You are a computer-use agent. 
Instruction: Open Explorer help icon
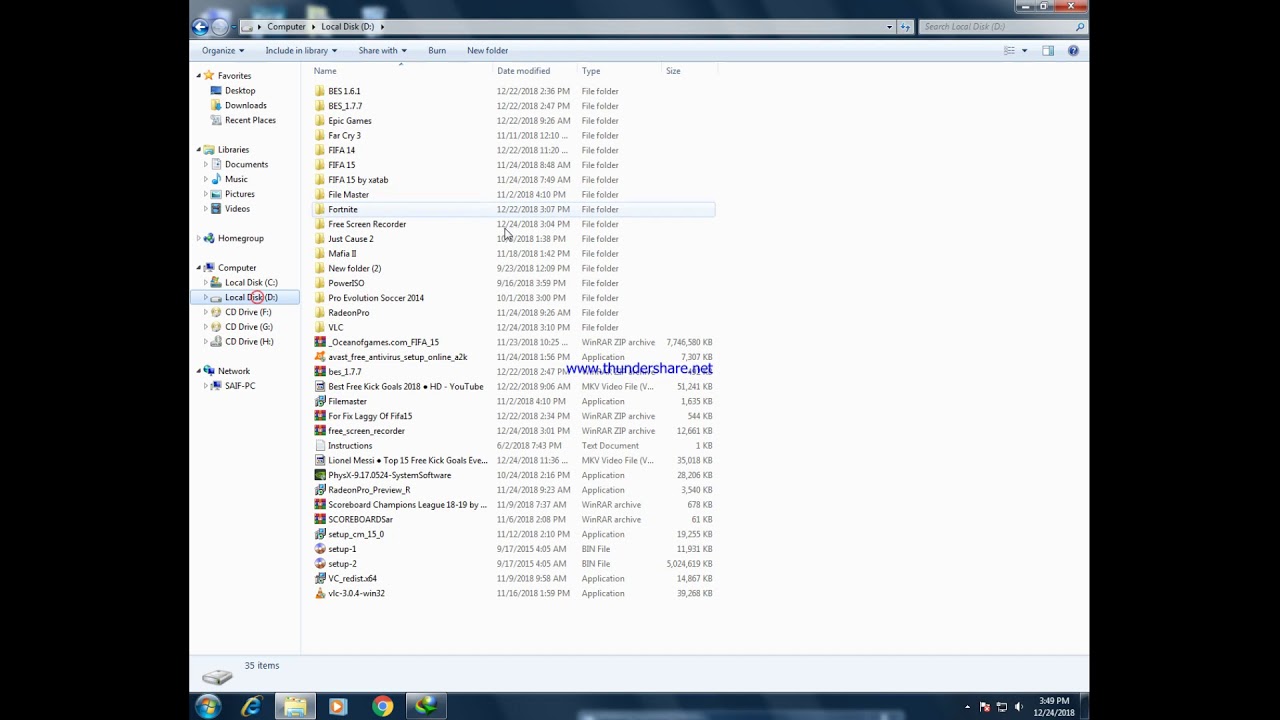click(1073, 50)
